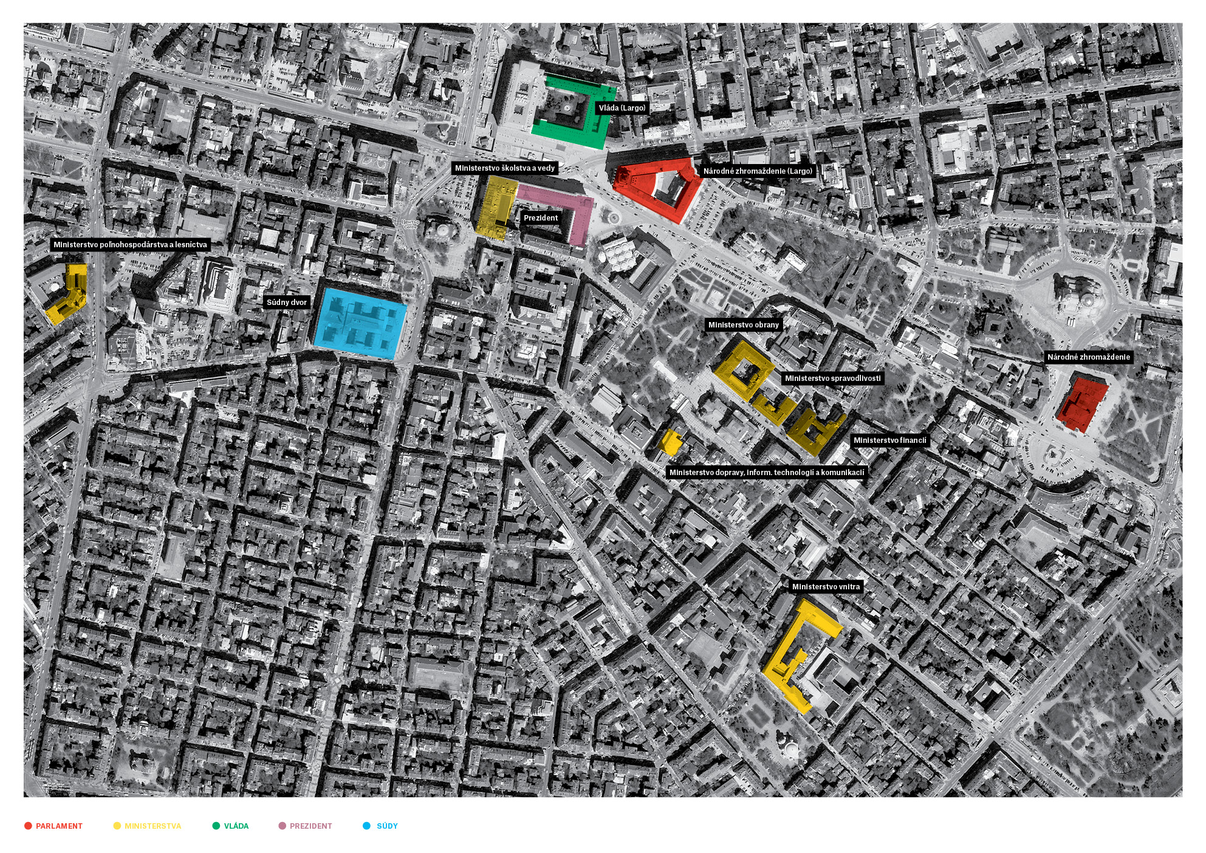Viewport: 1206px width, 853px height.
Task: Select the Ministerstvo spravodlivosti label
Action: point(832,378)
